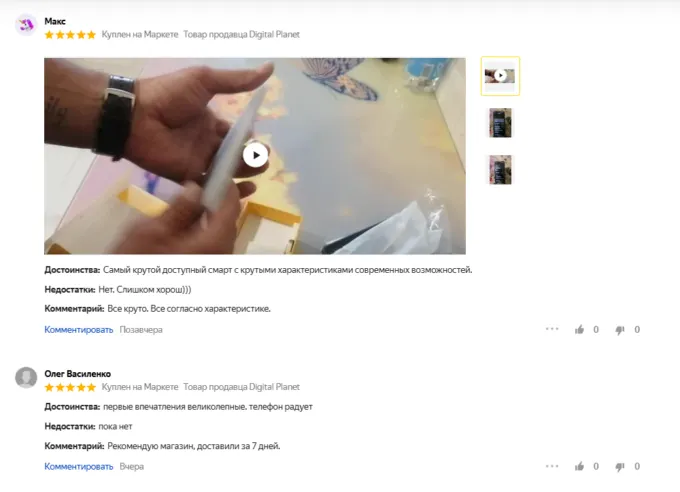The height and width of the screenshot is (492, 680).
Task: Like Олег Василенко's review with thumbs up
Action: [579, 466]
